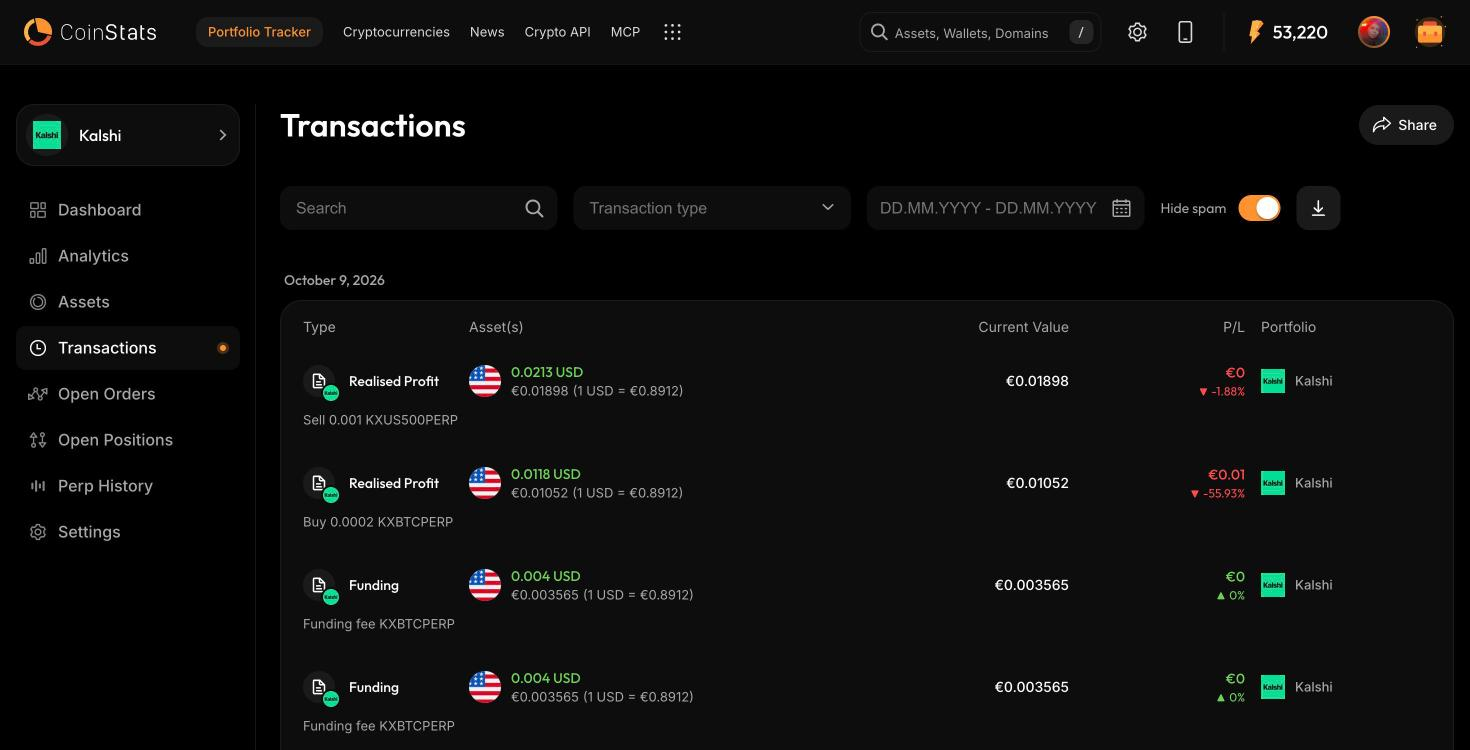Screen dimensions: 1470x750
Task: Click the Sell 0.001 KXUS500PERP document icon
Action: (320, 382)
